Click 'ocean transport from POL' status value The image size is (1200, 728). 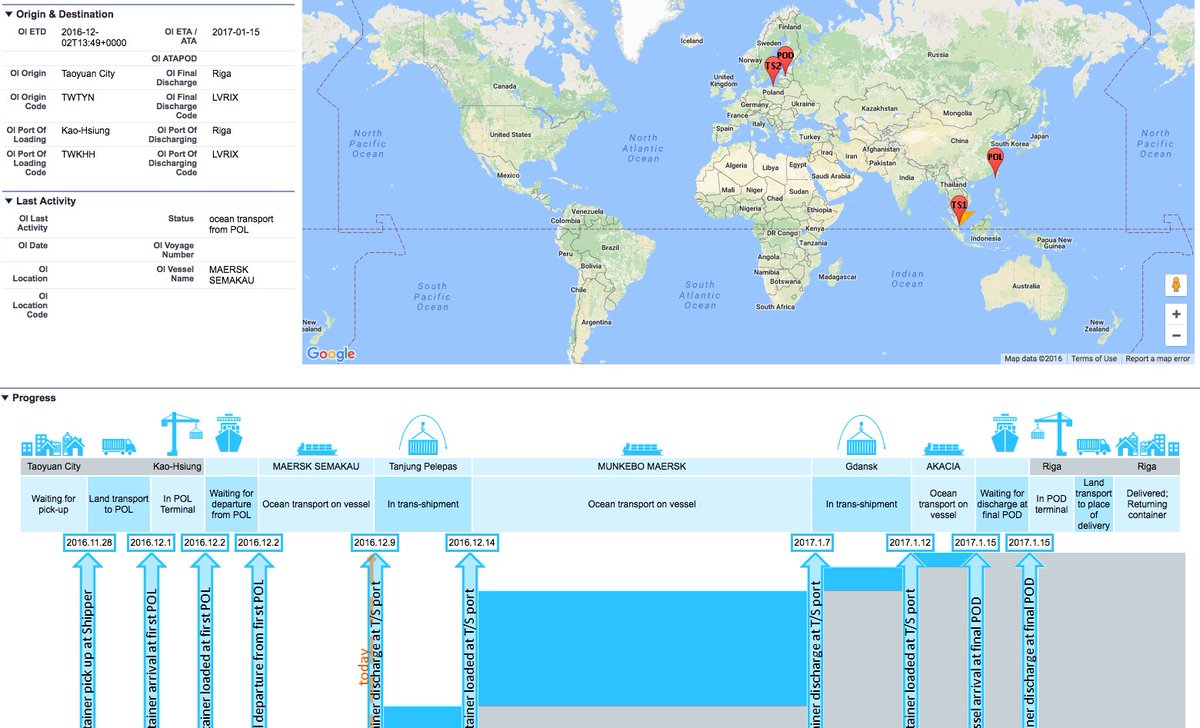coord(241,224)
